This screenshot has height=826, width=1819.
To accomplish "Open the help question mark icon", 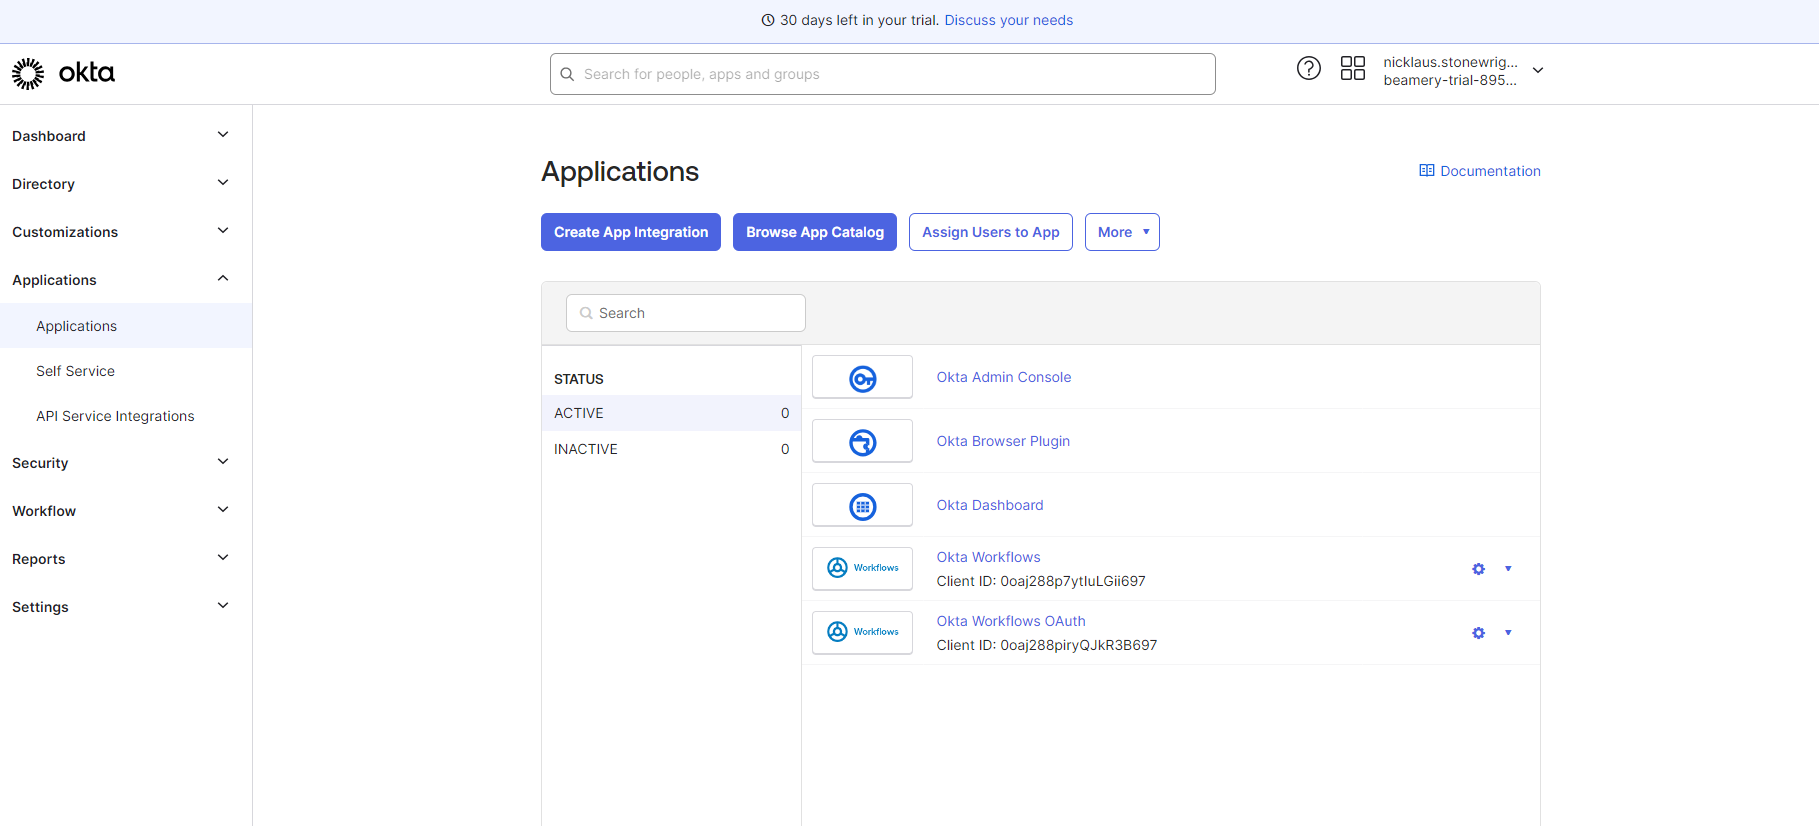I will [1308, 68].
